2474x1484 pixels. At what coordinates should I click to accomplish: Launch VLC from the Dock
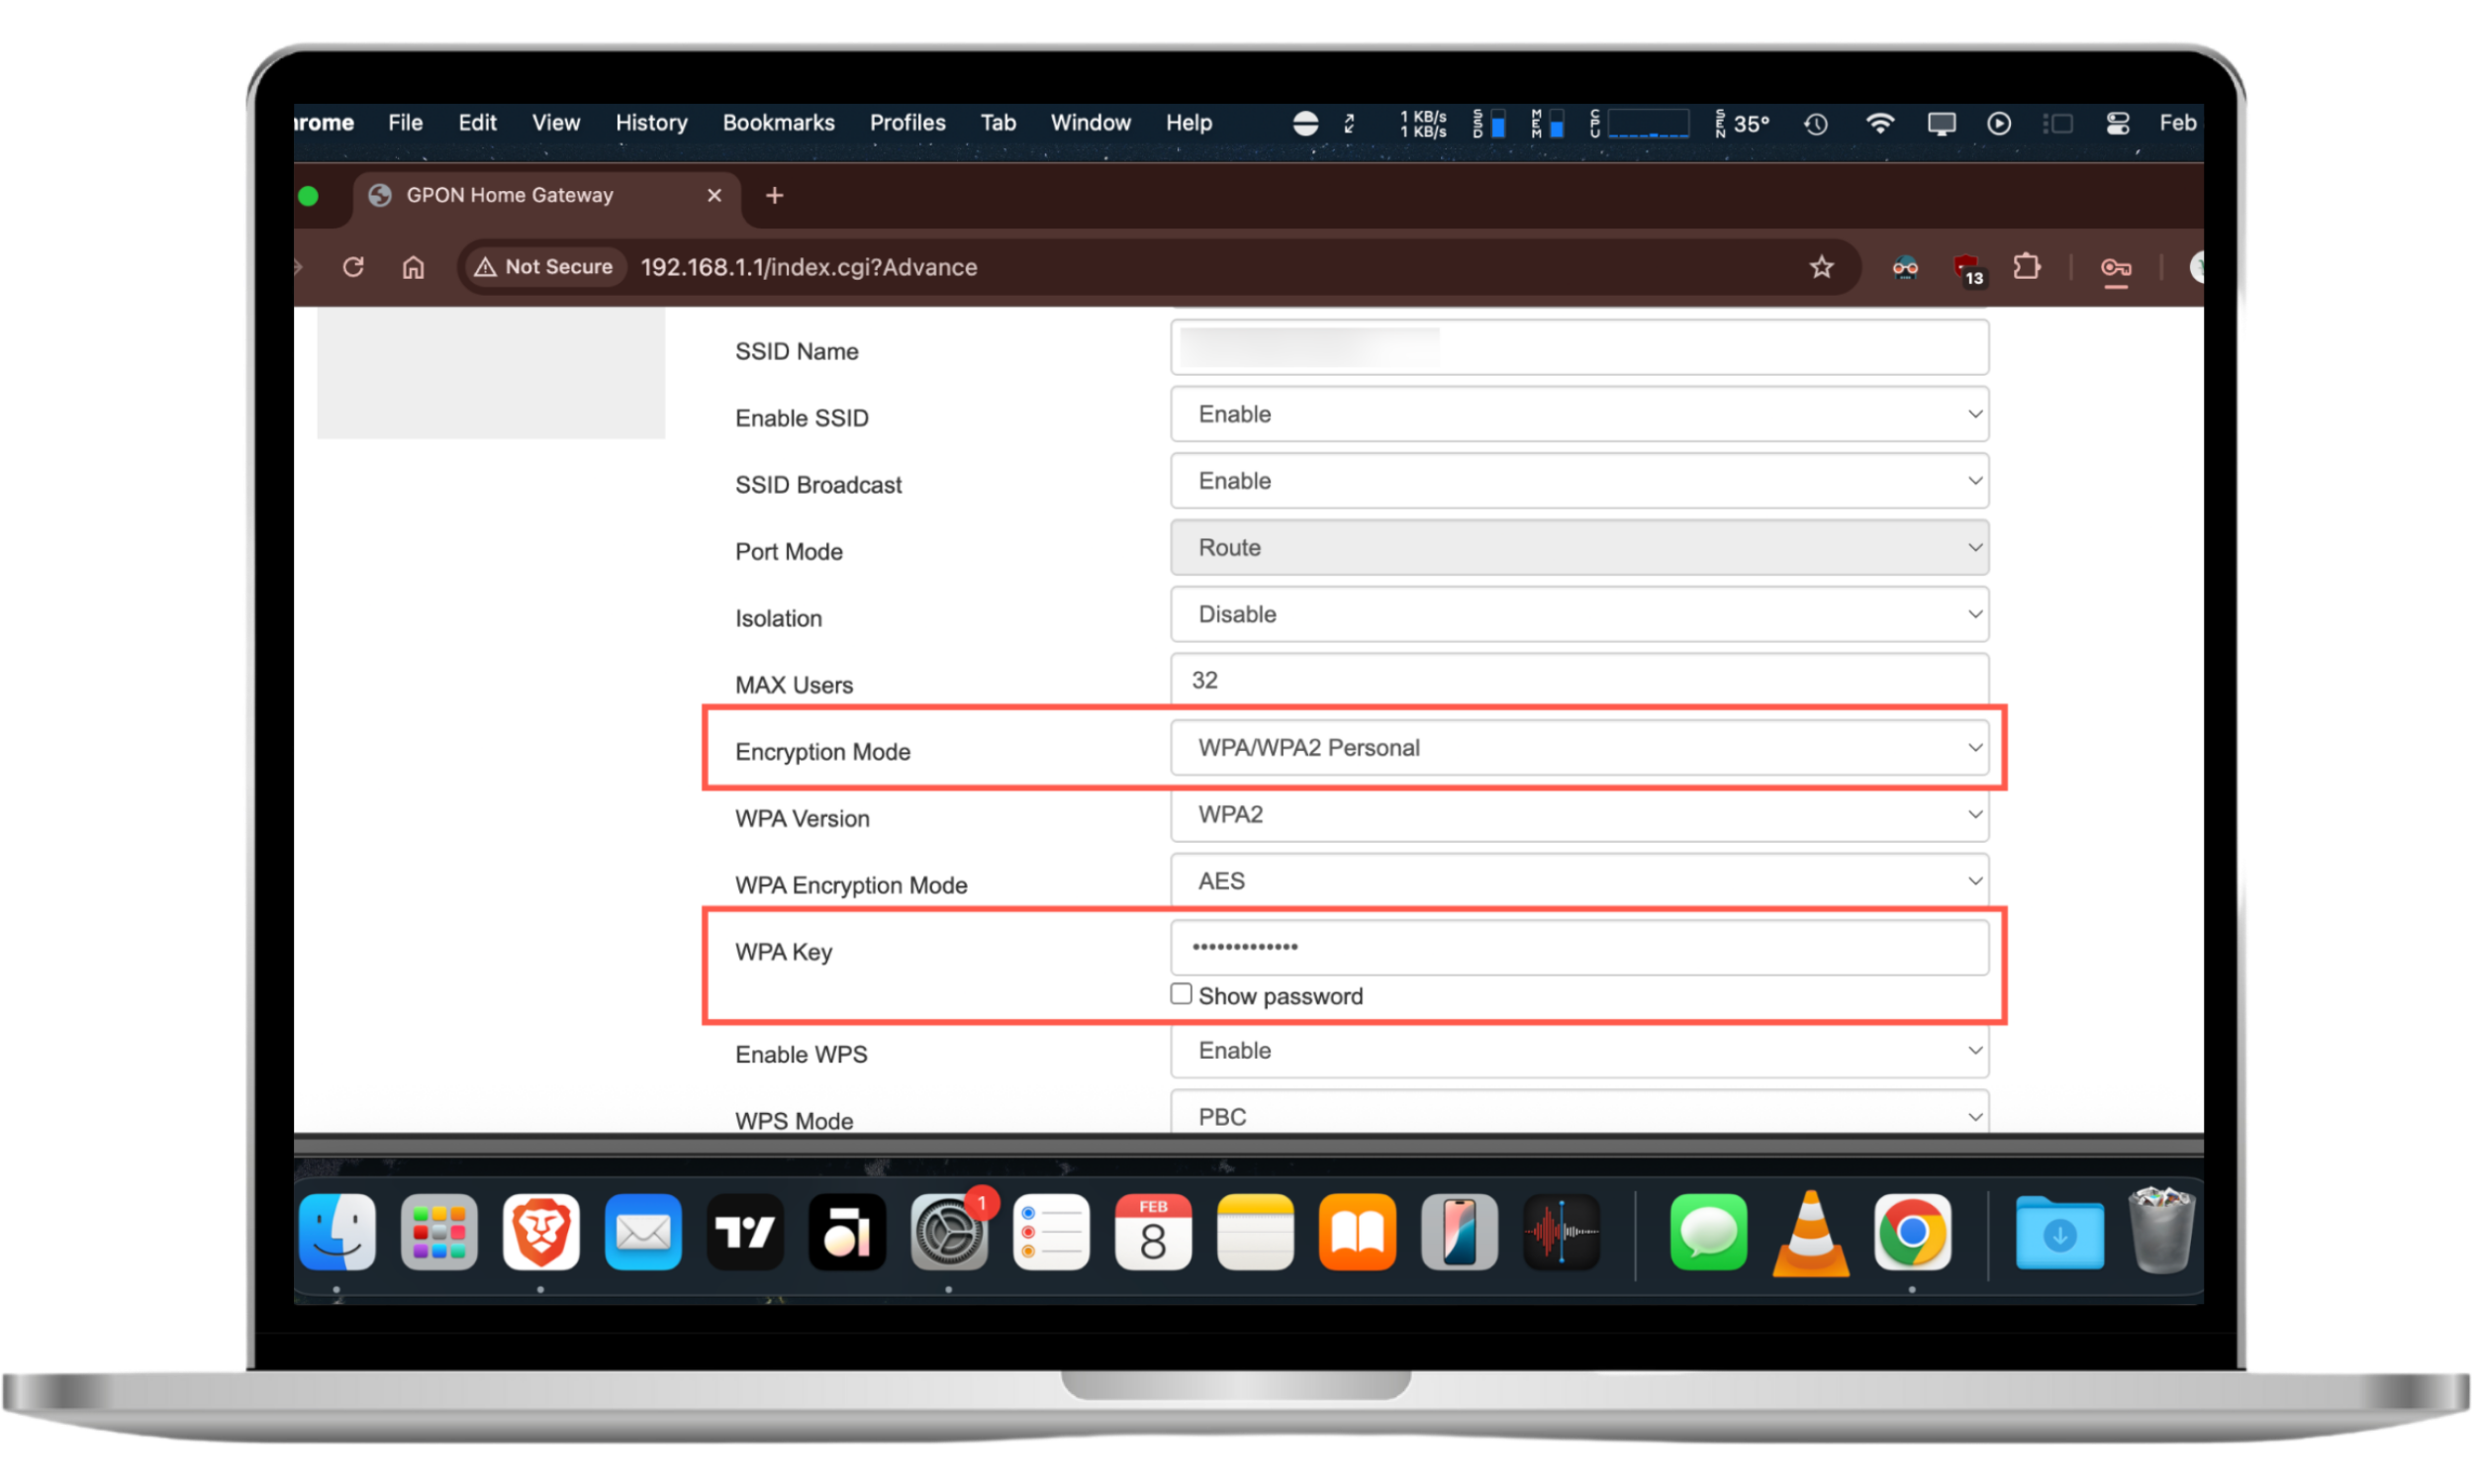(x=1809, y=1233)
